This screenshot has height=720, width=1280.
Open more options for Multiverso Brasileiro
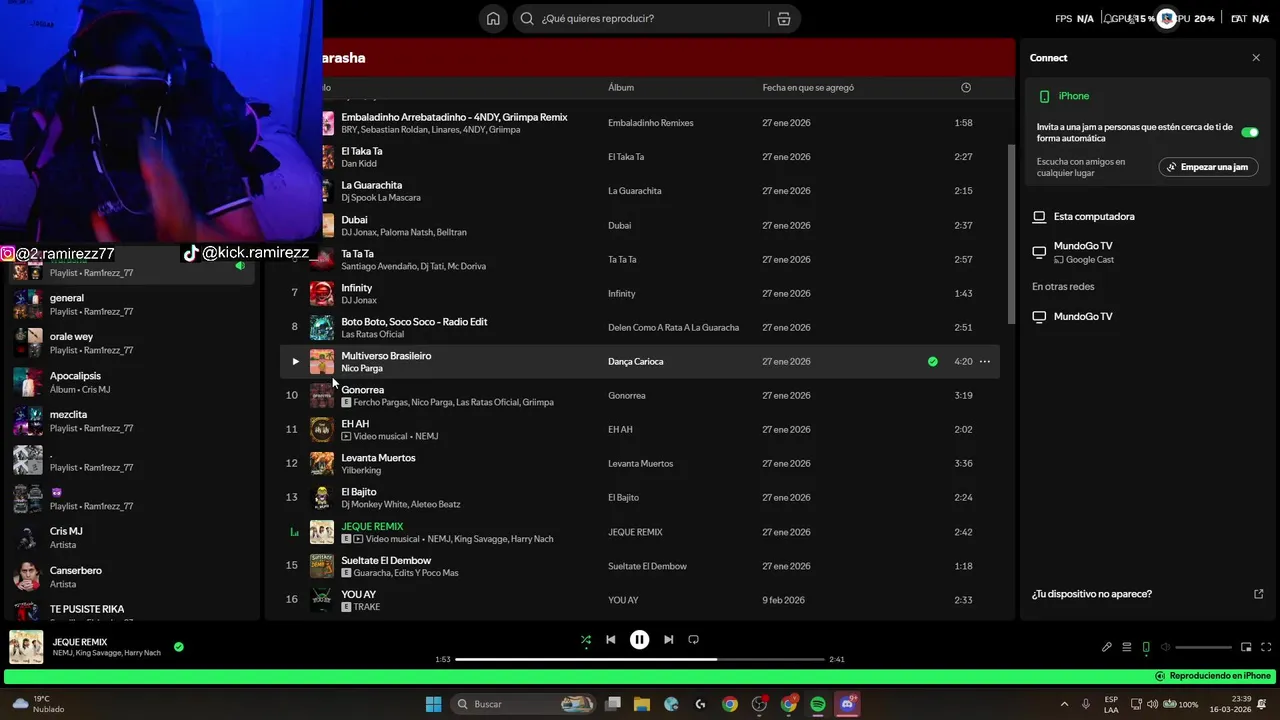(x=985, y=362)
